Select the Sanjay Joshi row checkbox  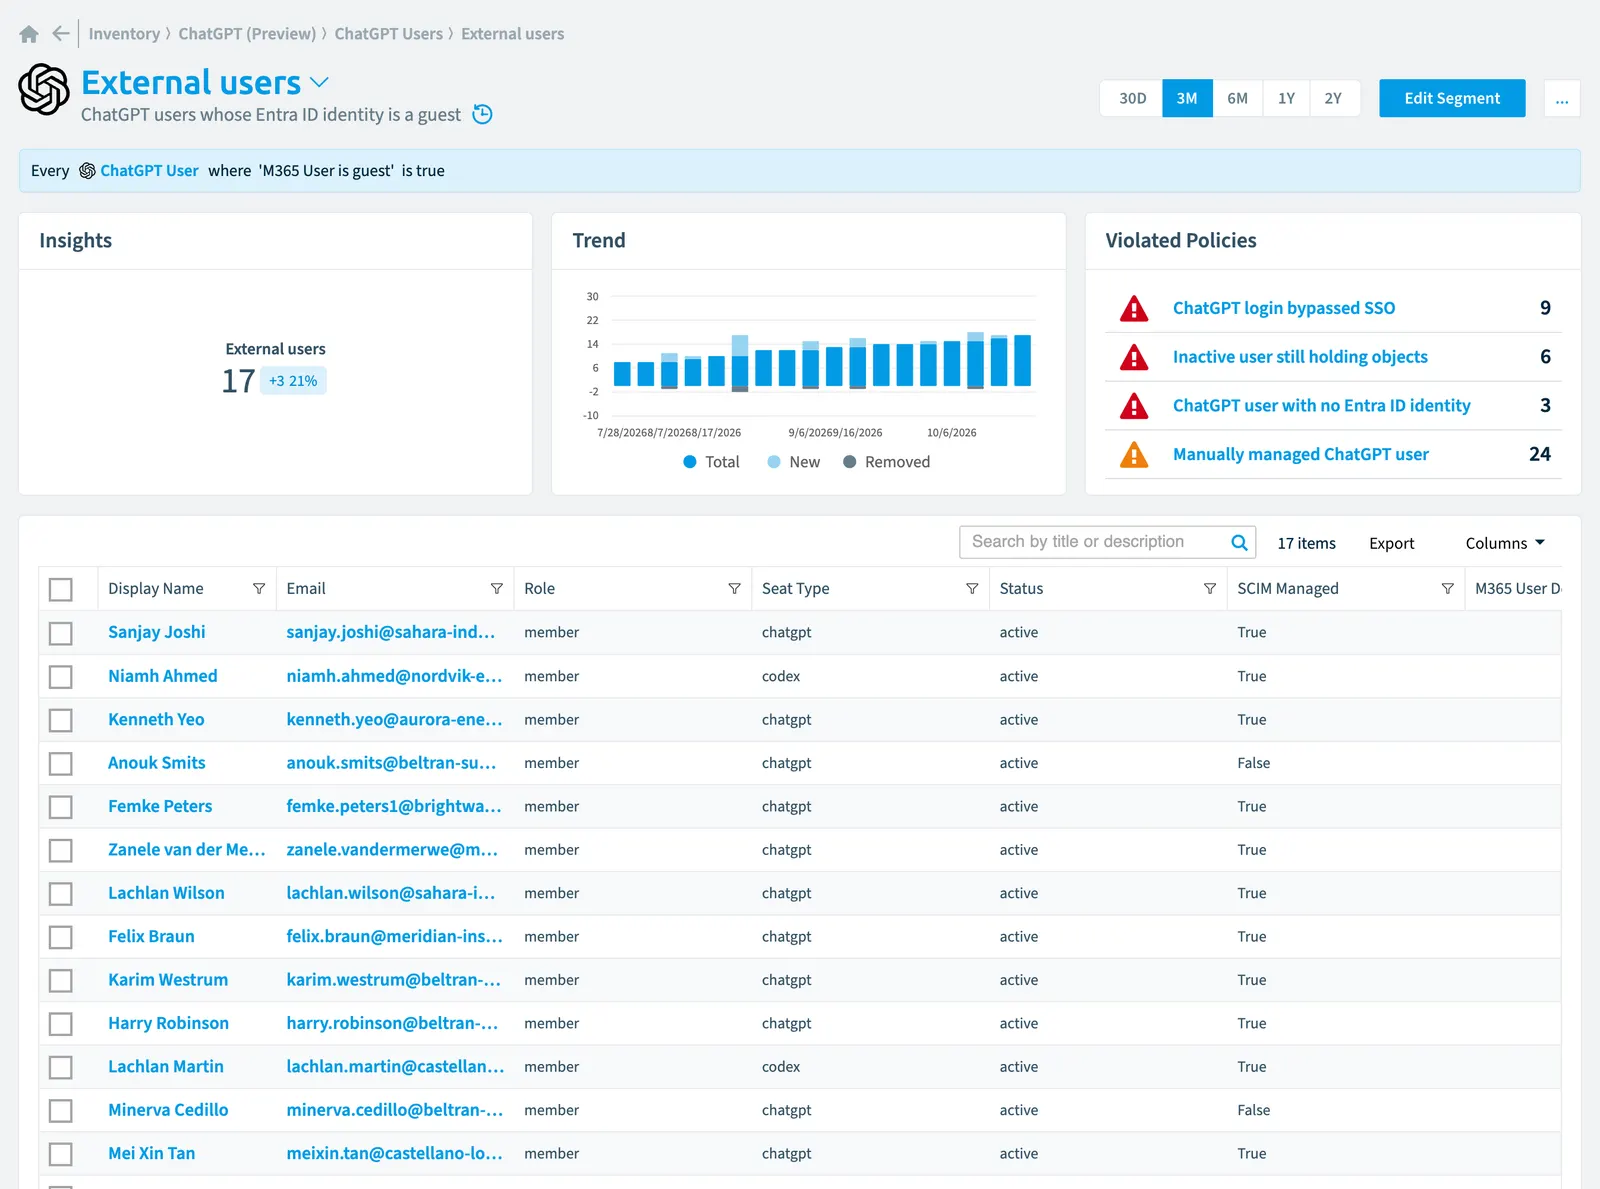(61, 633)
